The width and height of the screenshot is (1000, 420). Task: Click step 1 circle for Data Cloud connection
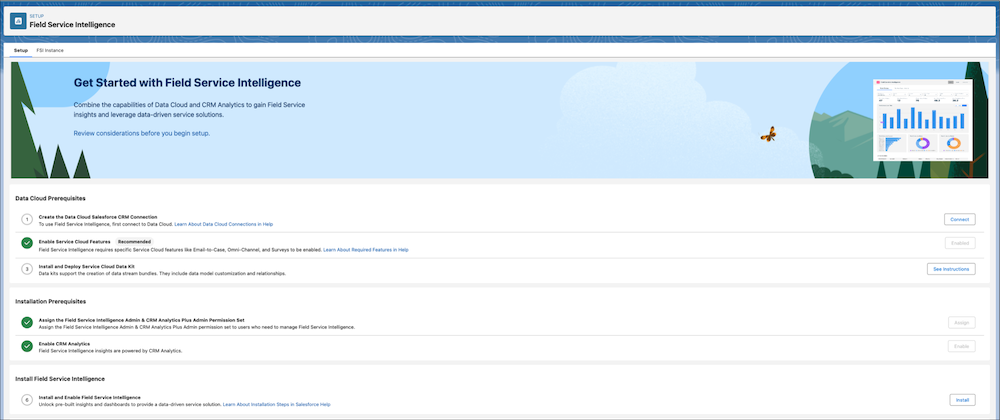click(27, 219)
